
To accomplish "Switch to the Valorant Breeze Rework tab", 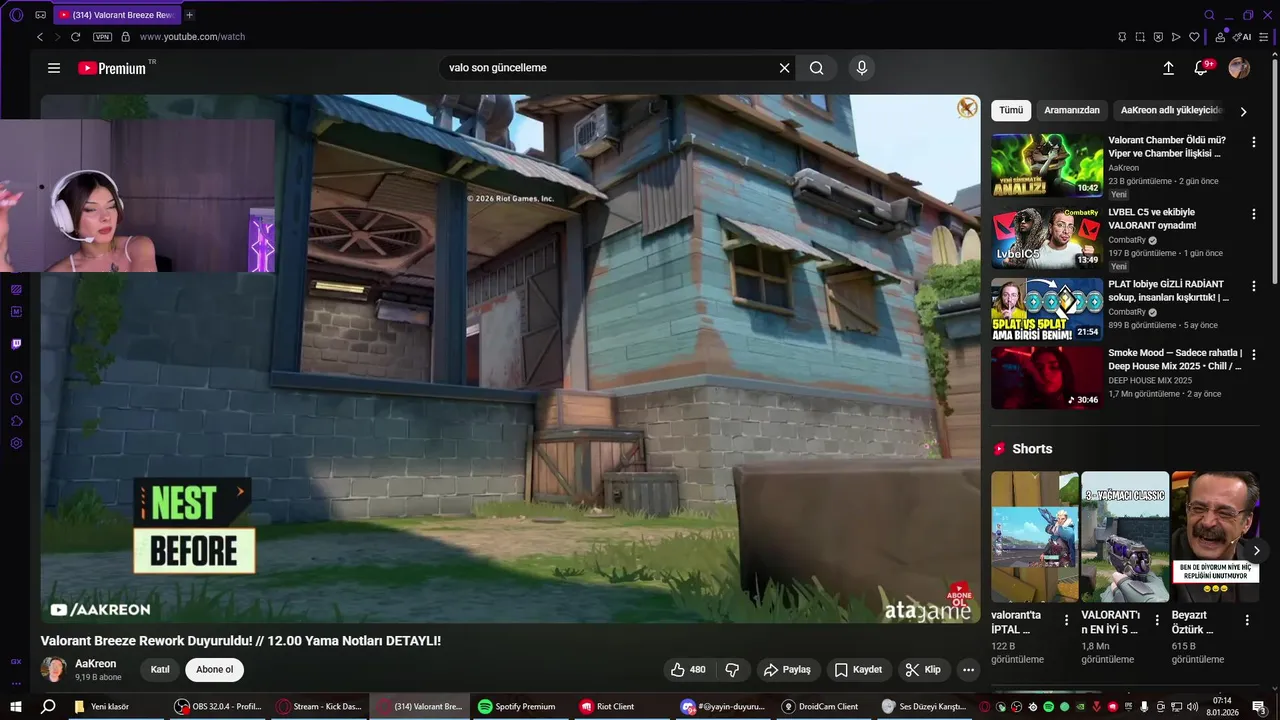I will [115, 15].
